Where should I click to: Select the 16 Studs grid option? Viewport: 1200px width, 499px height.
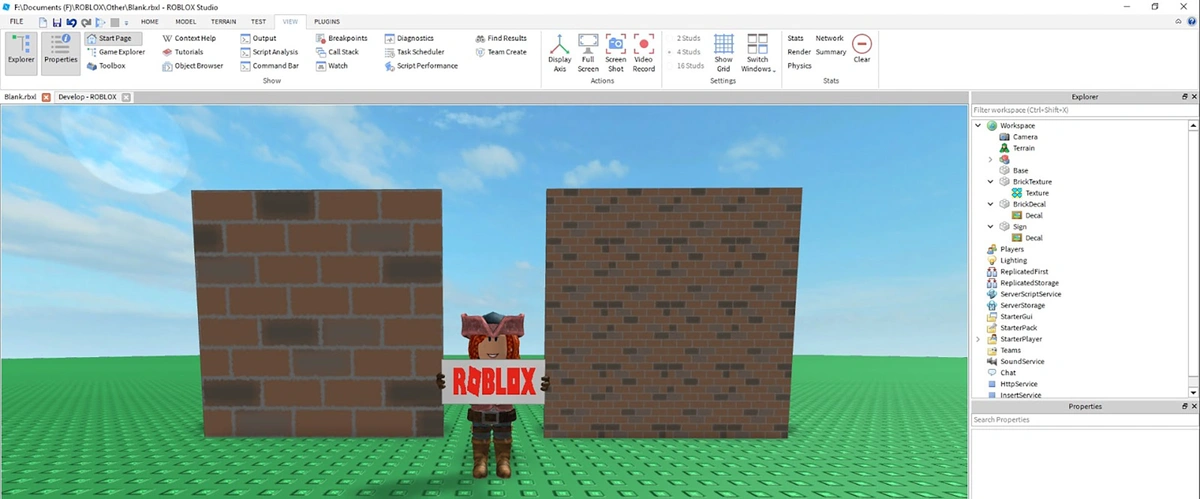point(688,66)
